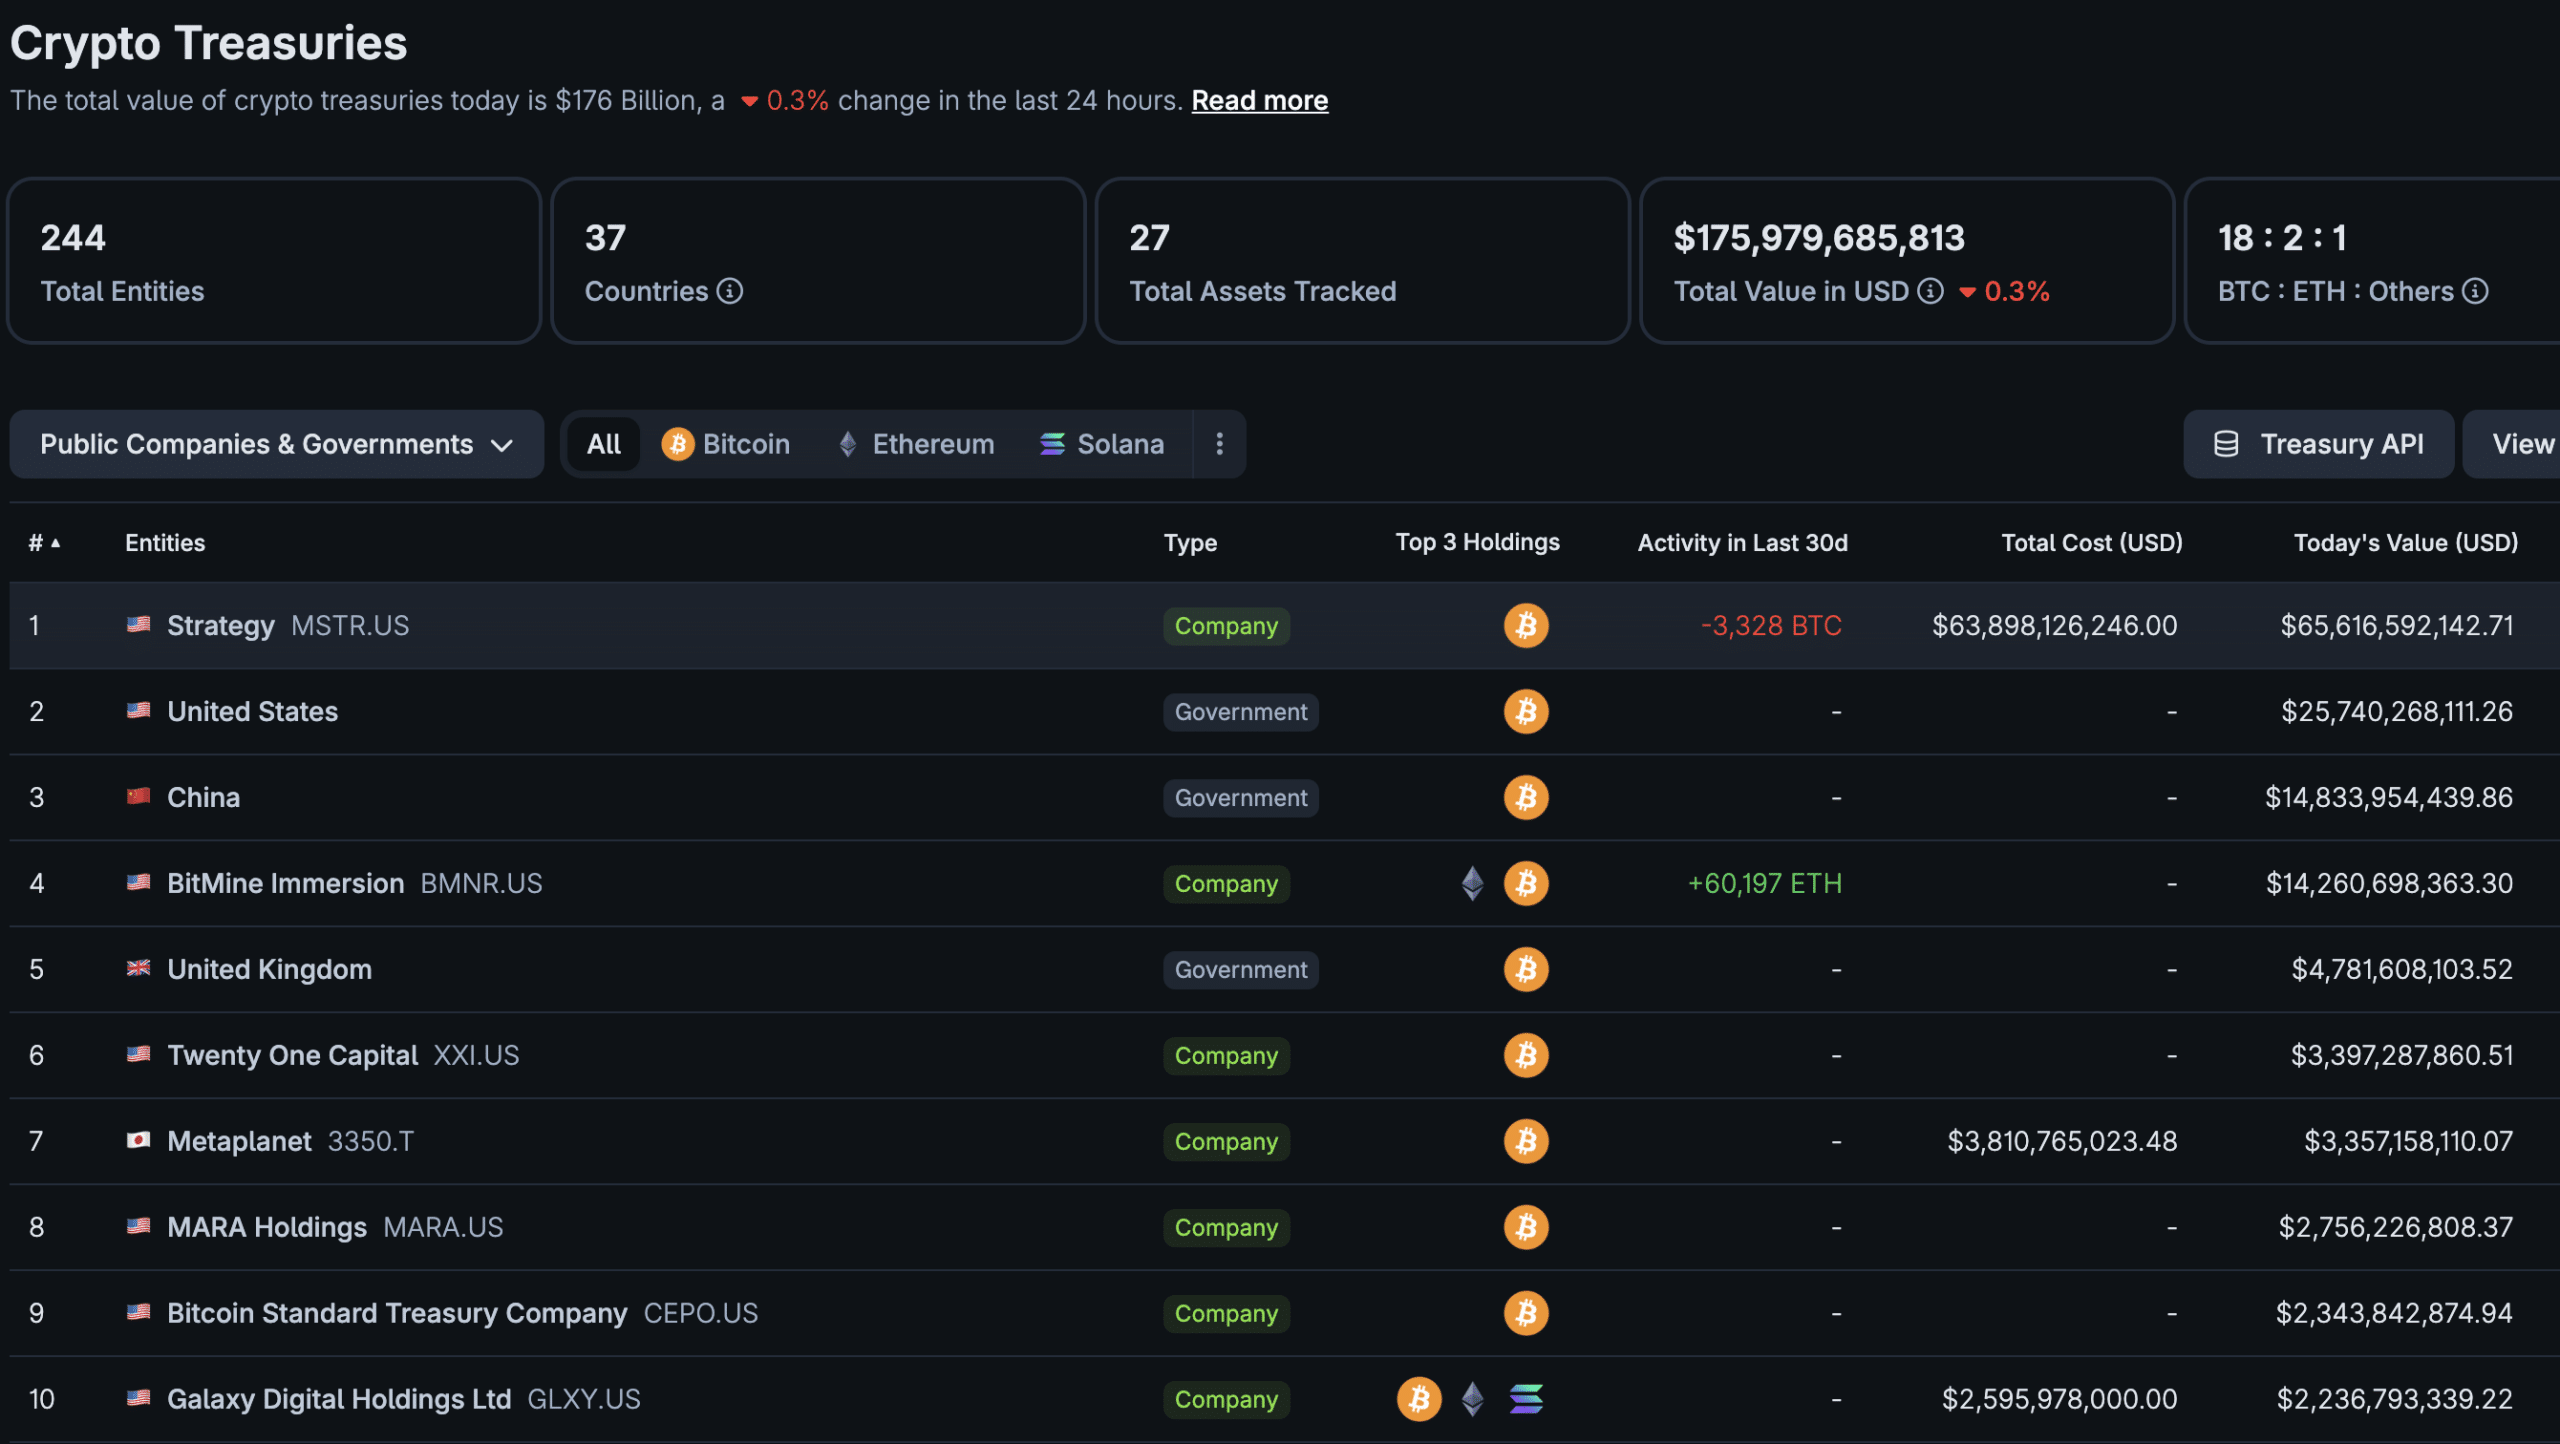2560x1444 pixels.
Task: Click Bitcoin icon in Twenty One Capital row
Action: click(1526, 1056)
